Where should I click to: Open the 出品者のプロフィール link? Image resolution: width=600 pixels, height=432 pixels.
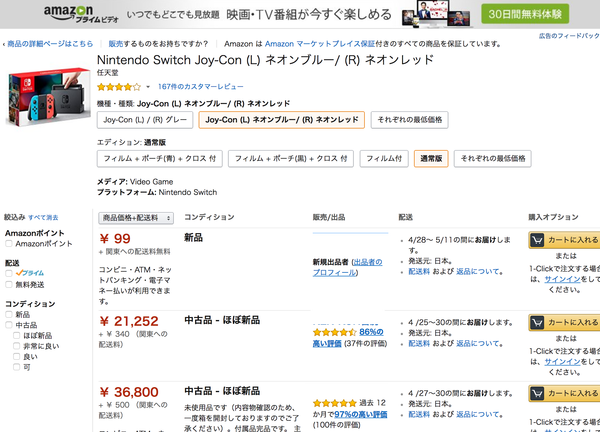[347, 267]
